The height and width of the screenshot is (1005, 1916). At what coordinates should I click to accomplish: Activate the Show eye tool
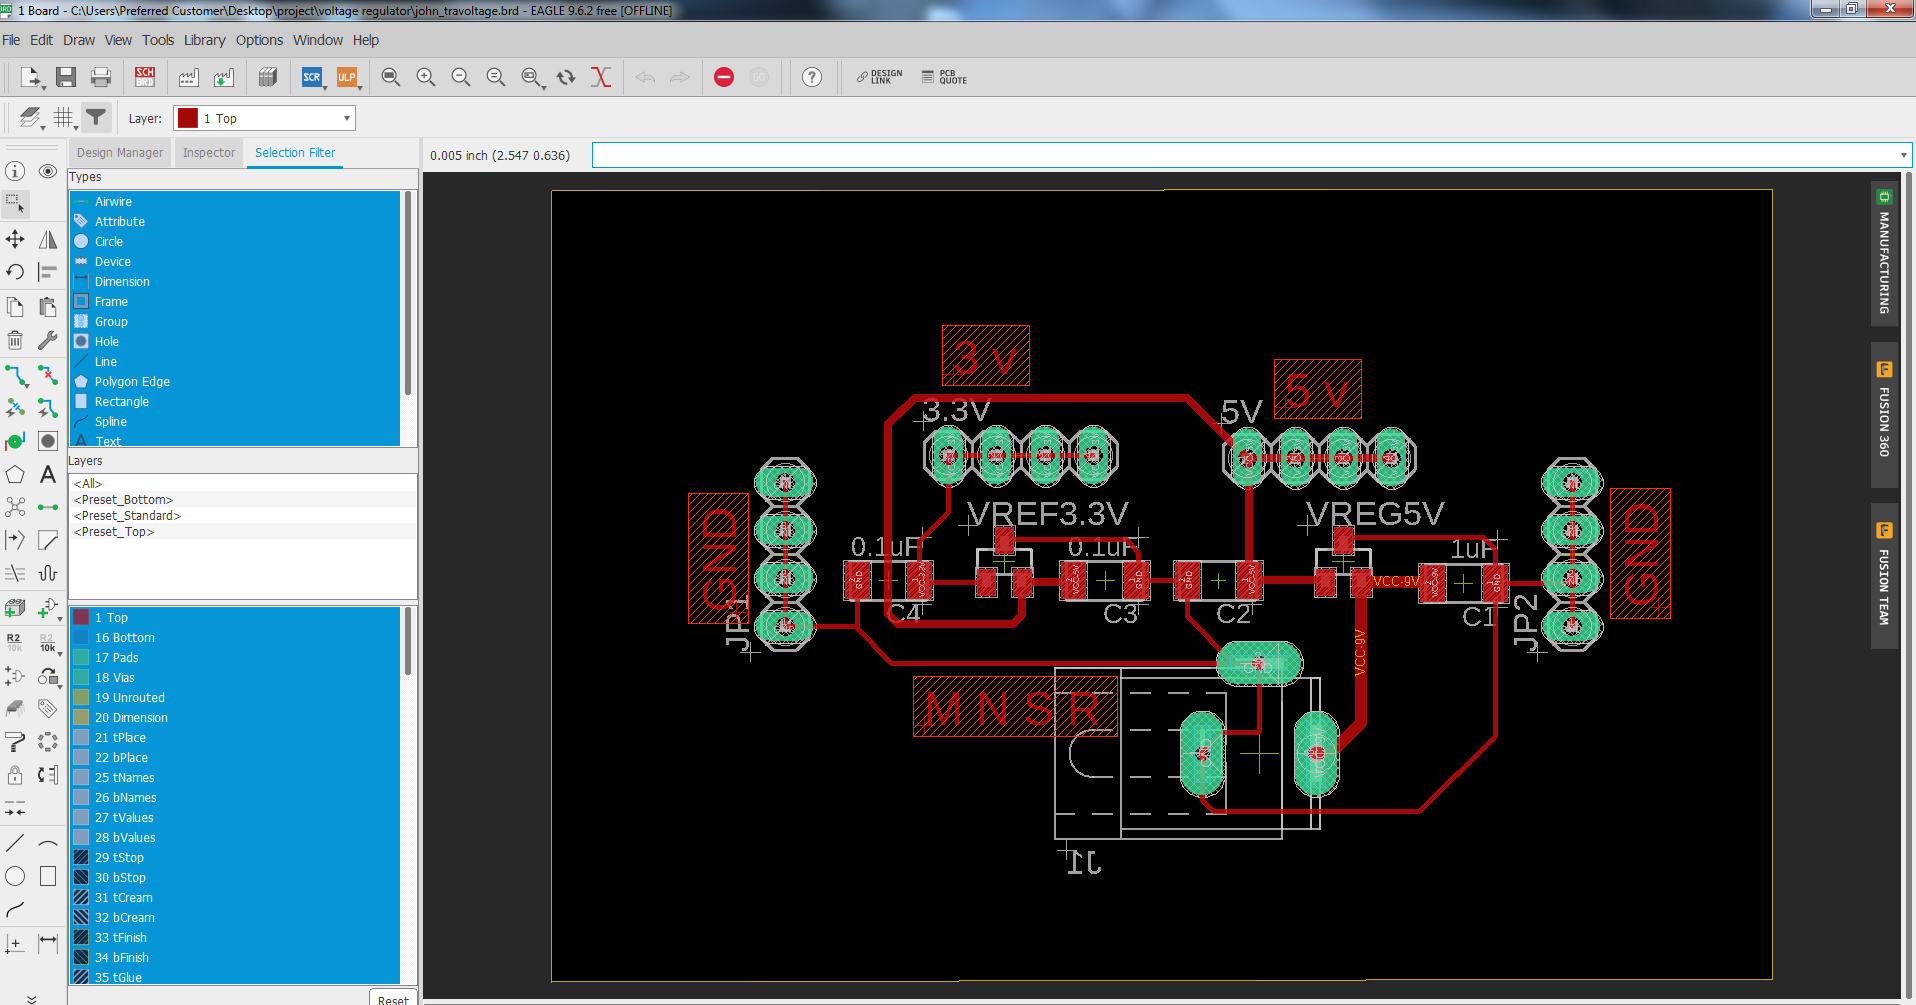tap(47, 171)
